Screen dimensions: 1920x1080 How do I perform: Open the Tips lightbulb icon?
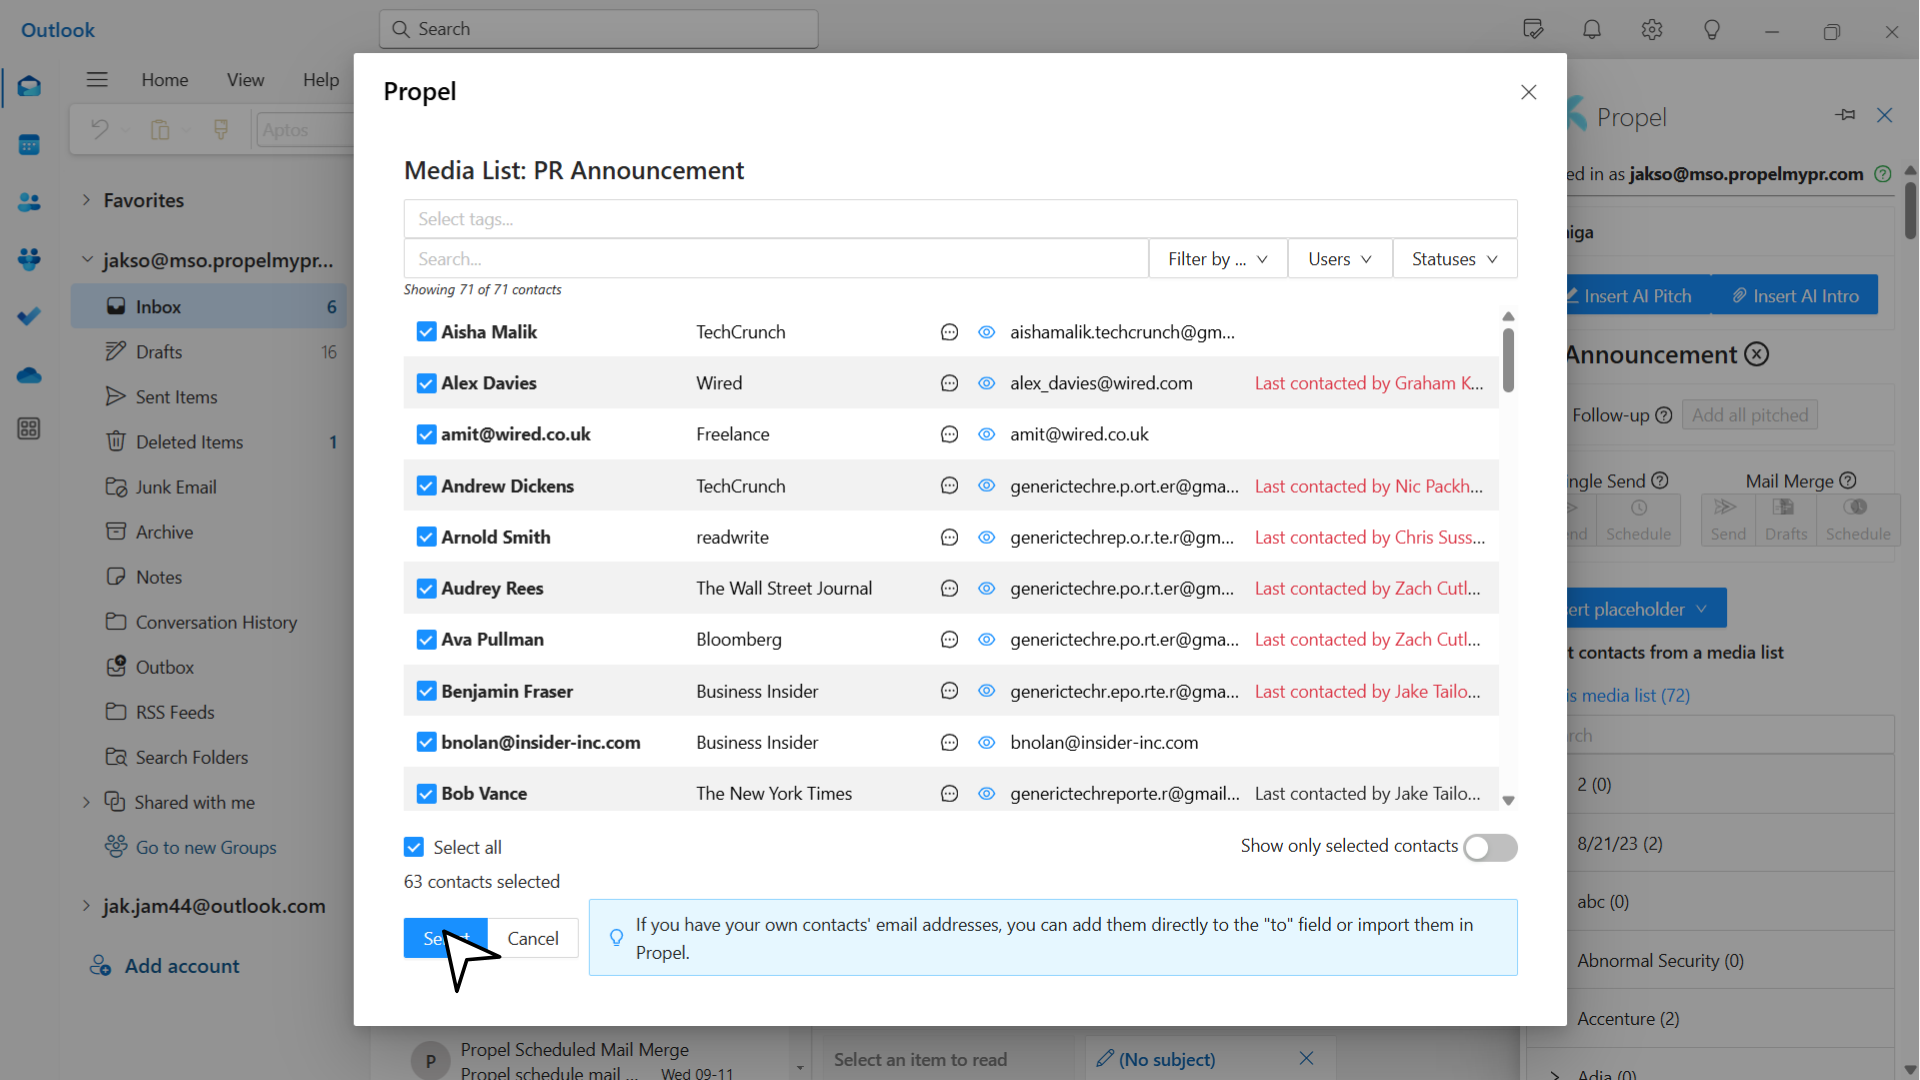pos(1712,30)
